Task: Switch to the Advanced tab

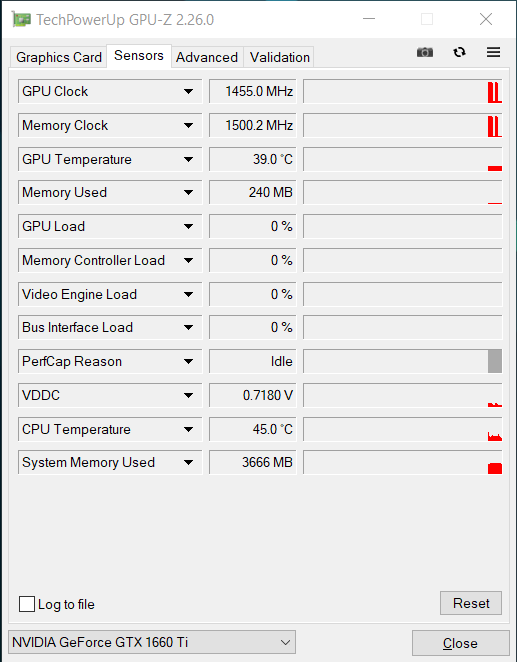Action: pyautogui.click(x=207, y=57)
